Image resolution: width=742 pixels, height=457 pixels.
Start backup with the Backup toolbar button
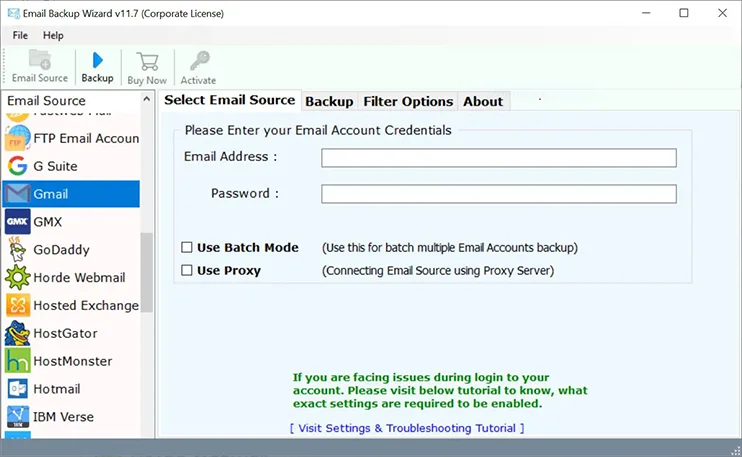pyautogui.click(x=97, y=66)
